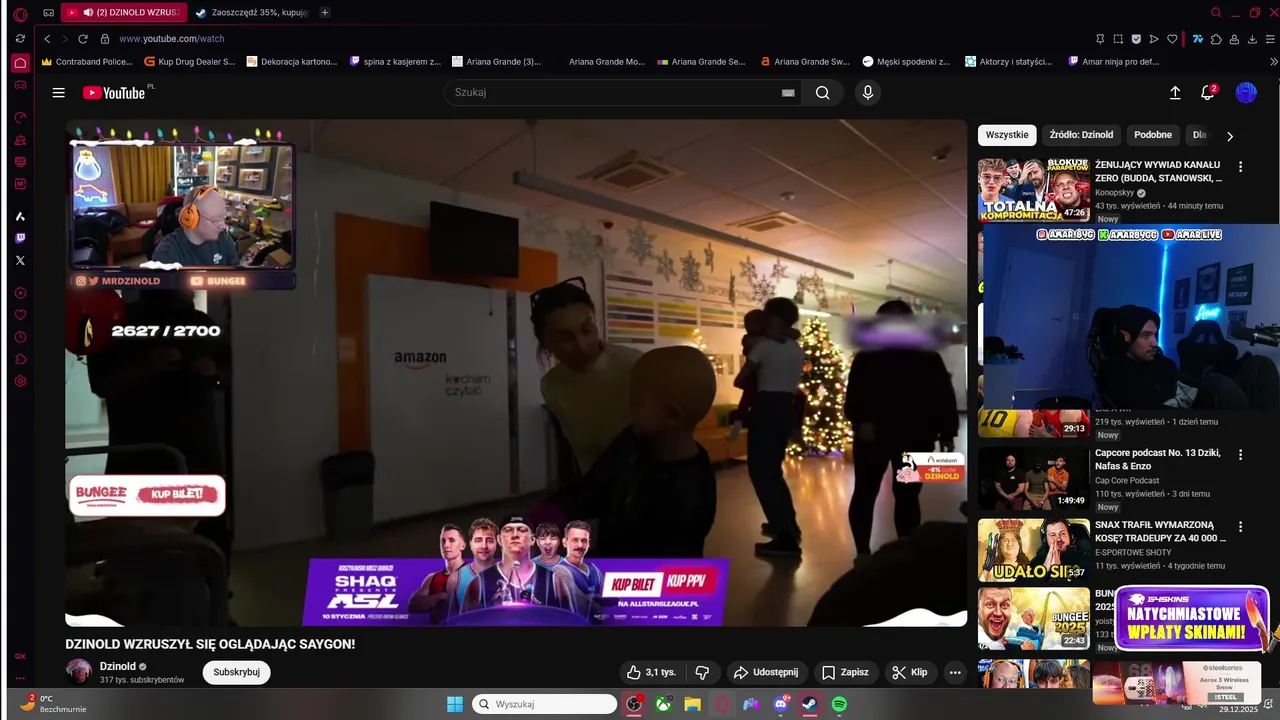
Task: Open 'Amar ninja pro def' bookmark
Action: [x=1113, y=61]
